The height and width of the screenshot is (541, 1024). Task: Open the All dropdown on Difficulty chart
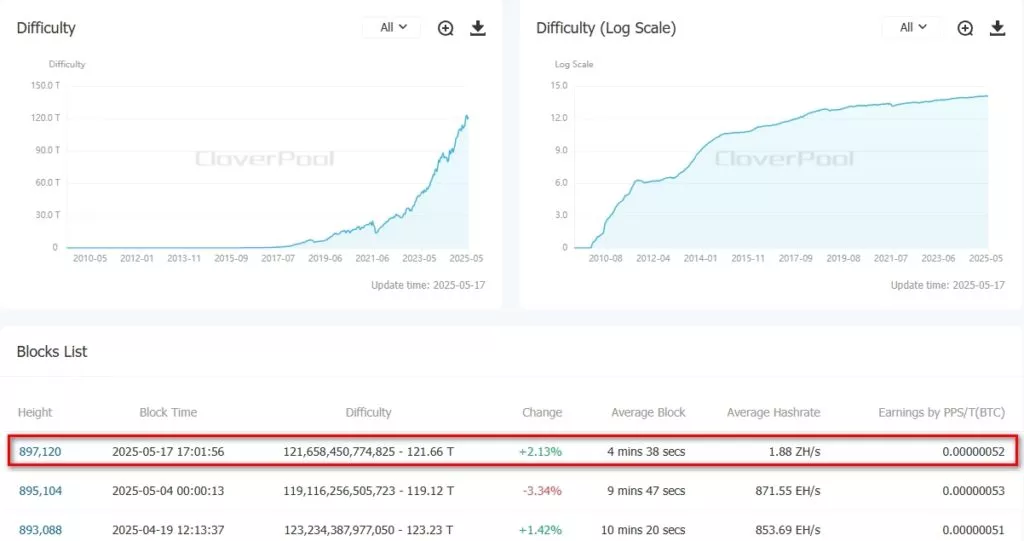tap(393, 28)
